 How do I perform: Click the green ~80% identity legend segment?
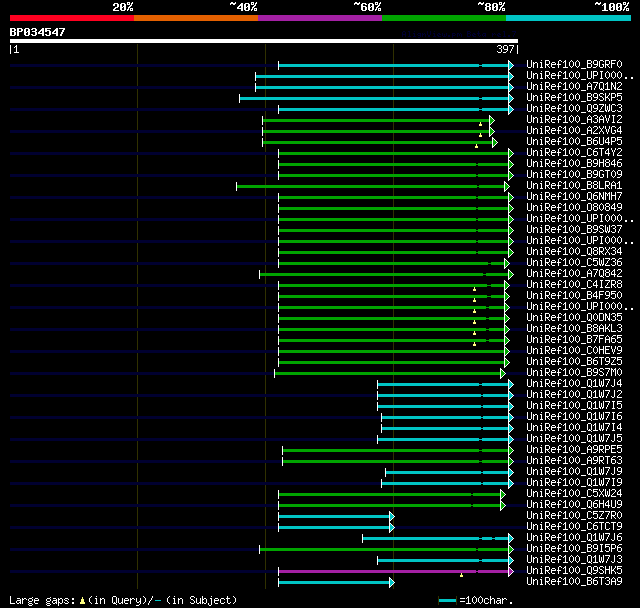point(444,18)
